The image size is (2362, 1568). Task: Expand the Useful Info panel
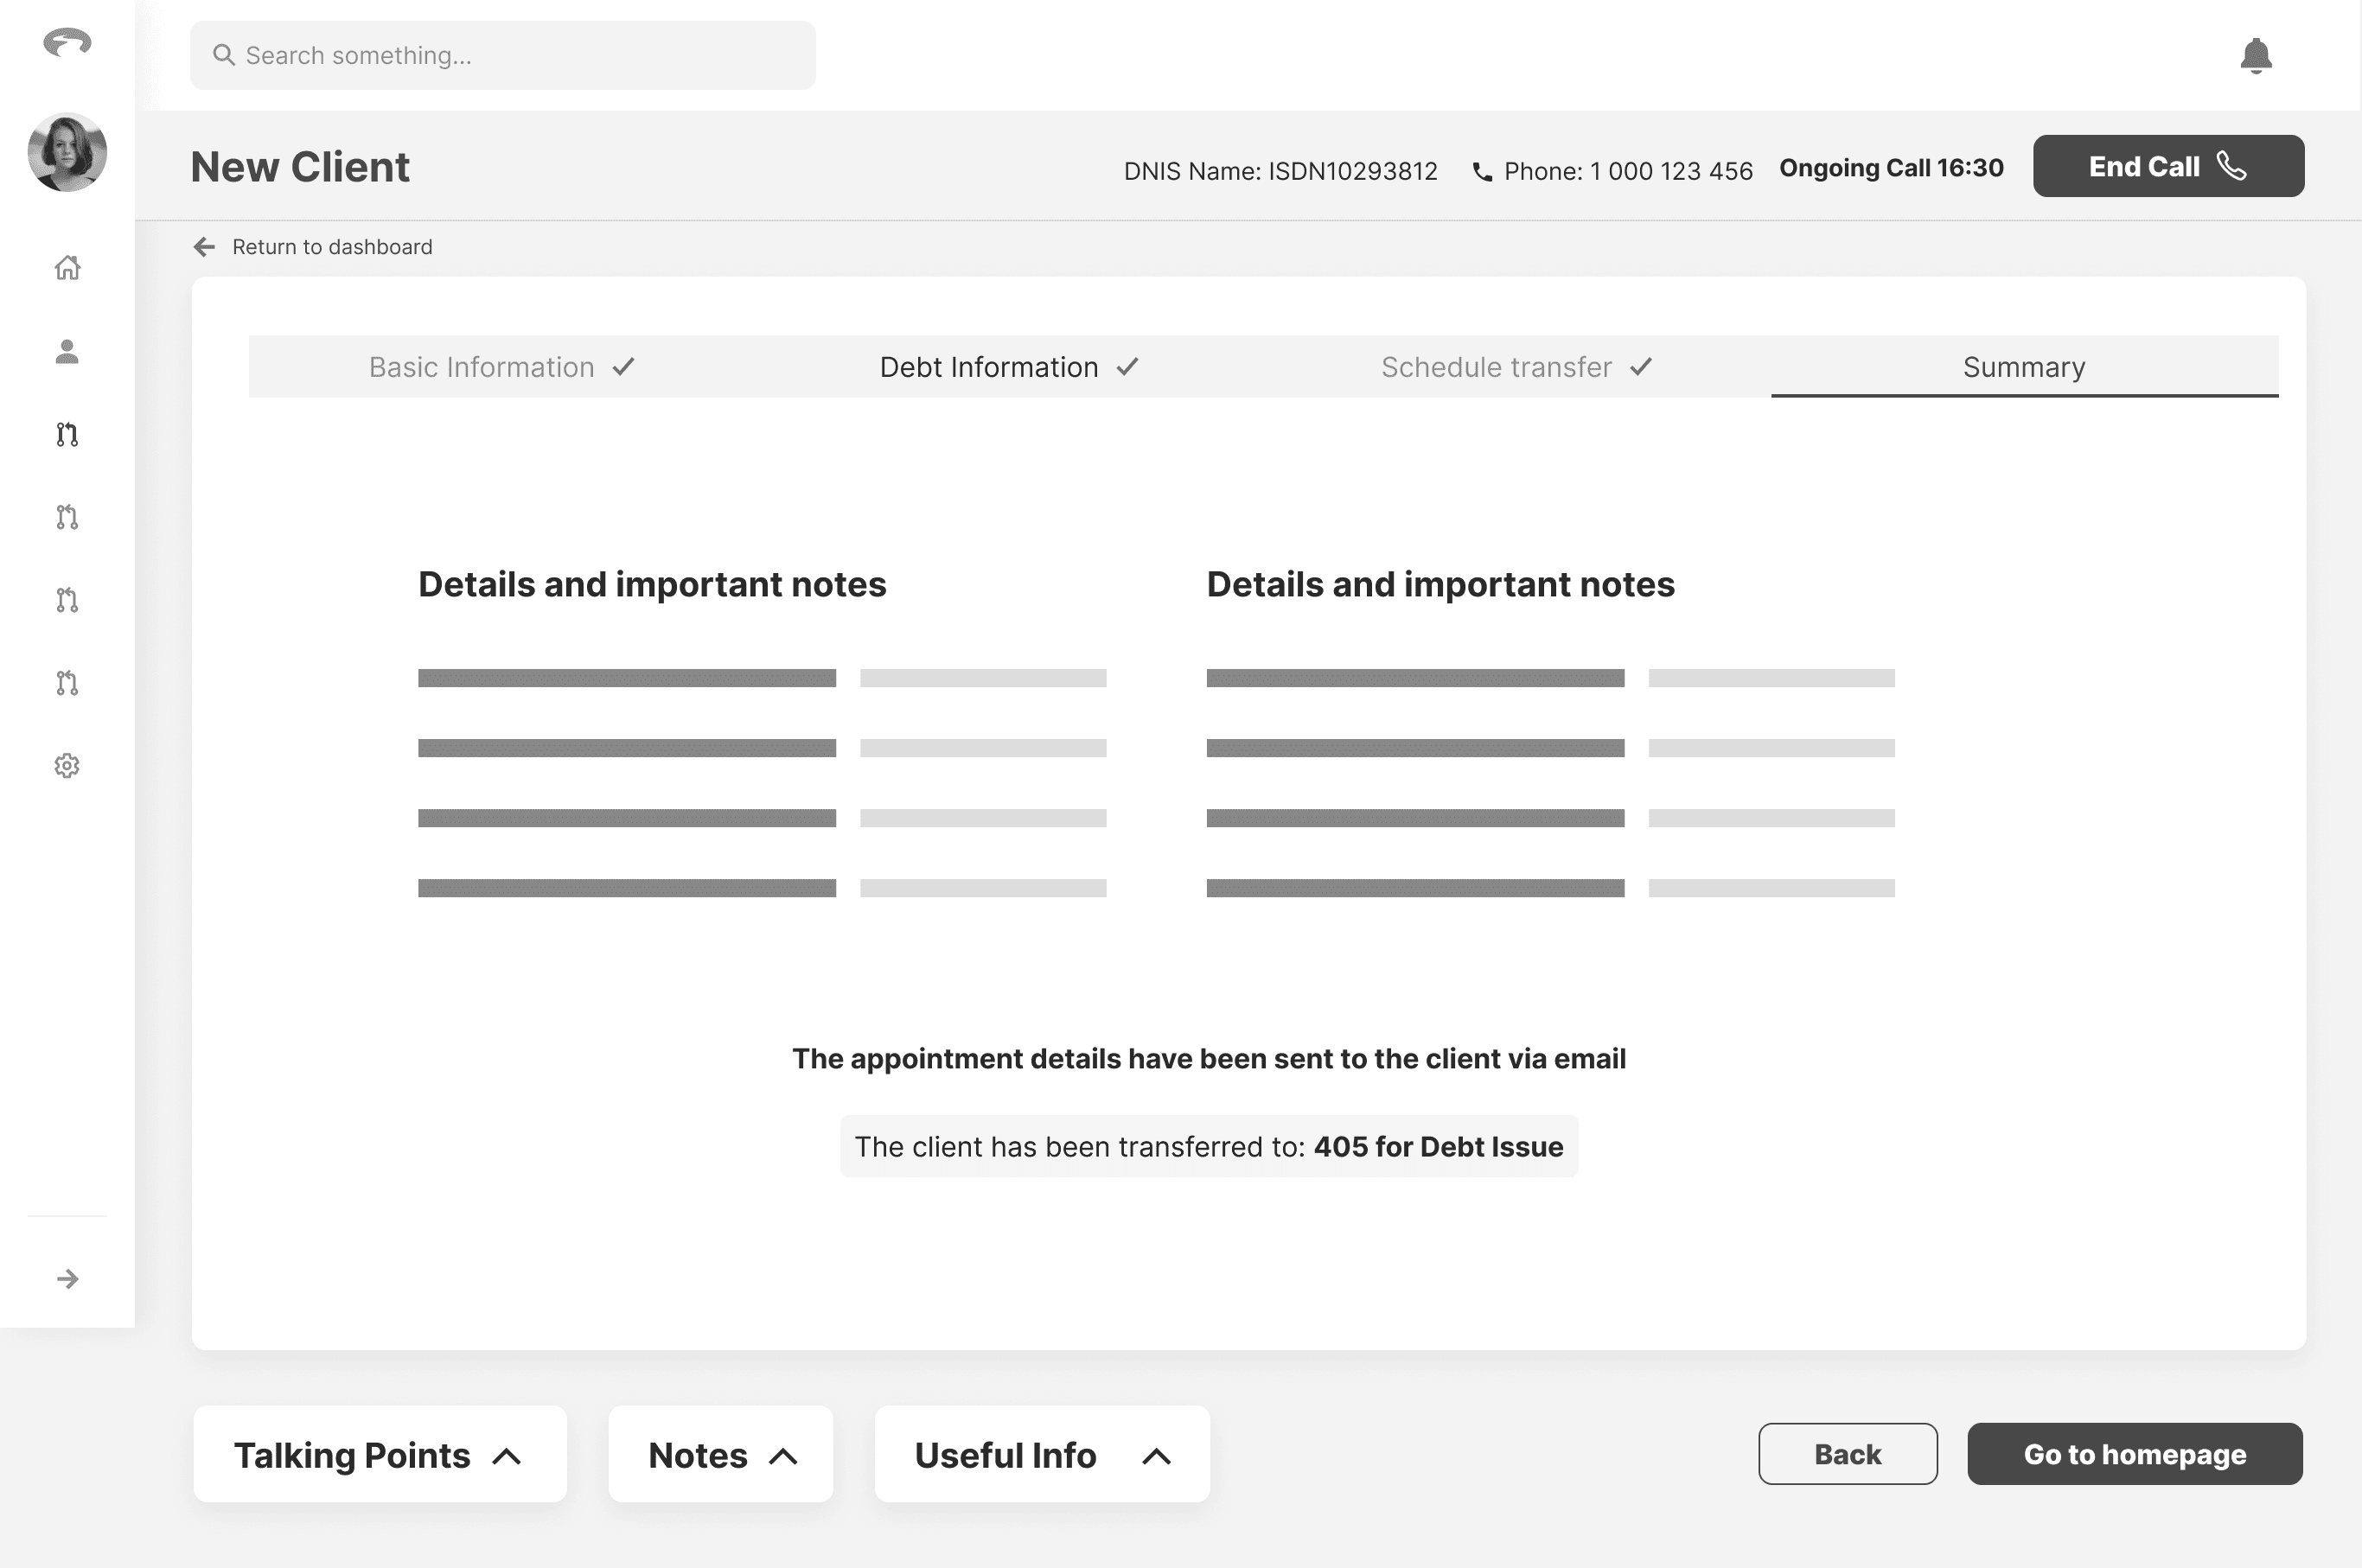[x=1041, y=1454]
